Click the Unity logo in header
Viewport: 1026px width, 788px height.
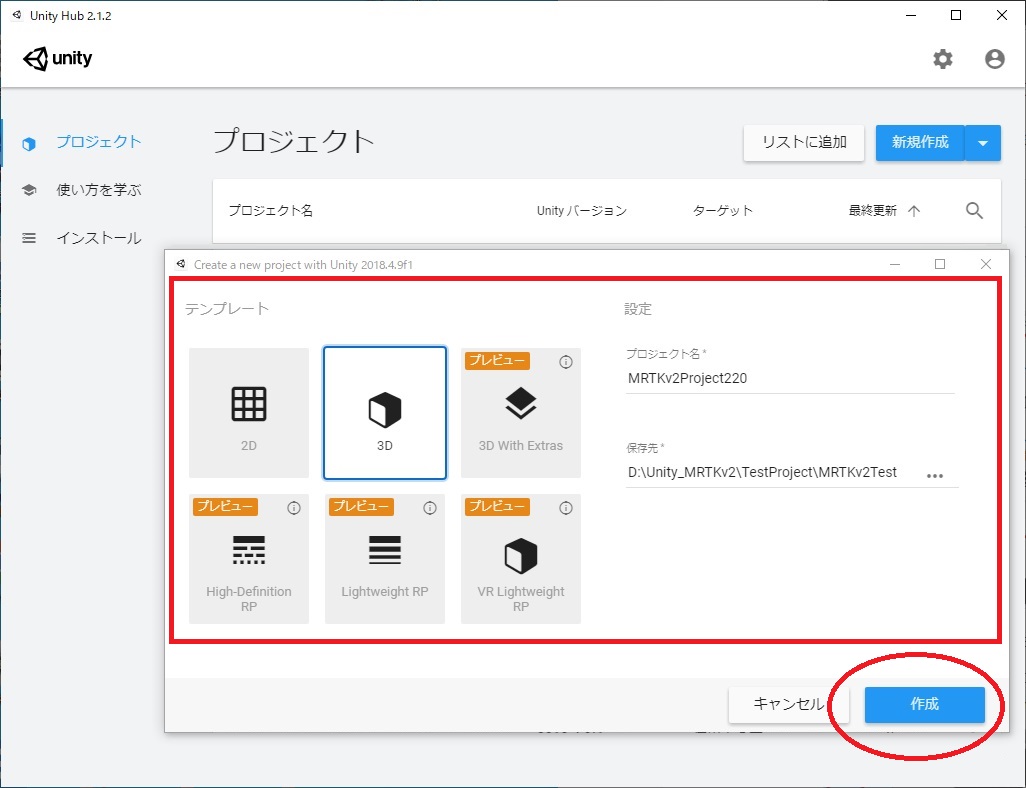pyautogui.click(x=58, y=58)
